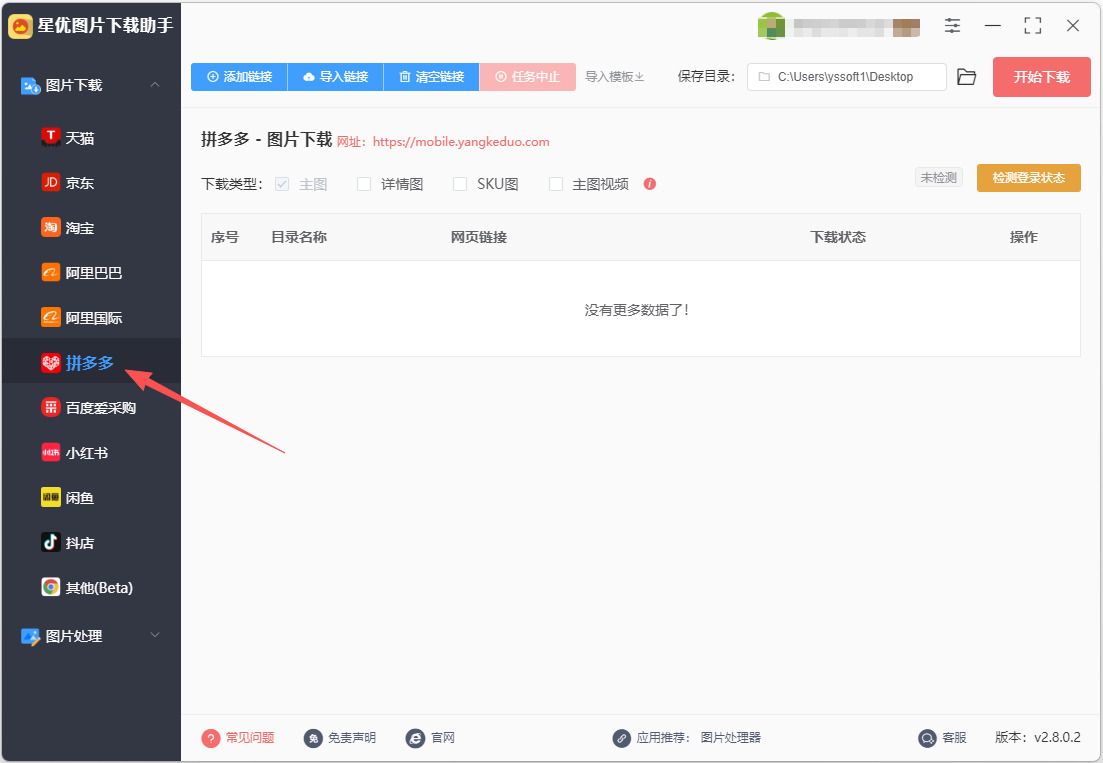Click the 开始下载 red button
Screen dimensions: 1103x763
click(1041, 77)
